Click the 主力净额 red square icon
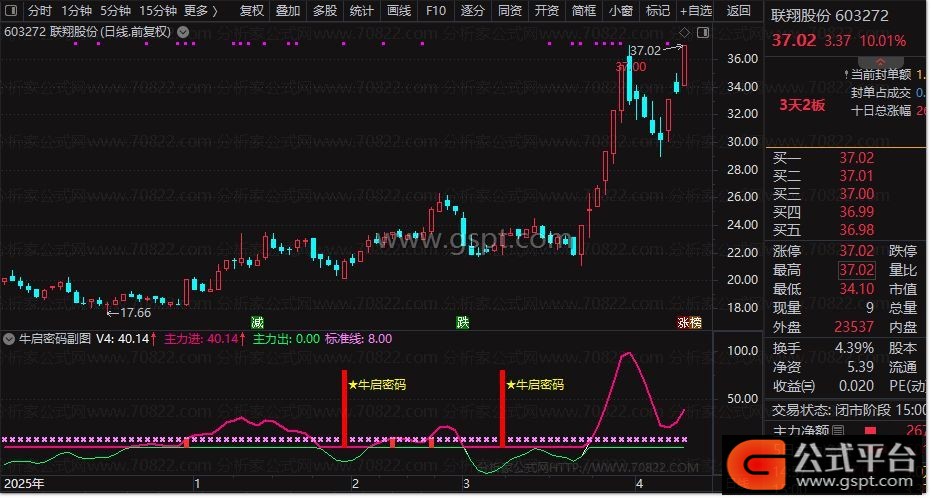The height and width of the screenshot is (498, 932). [868, 431]
